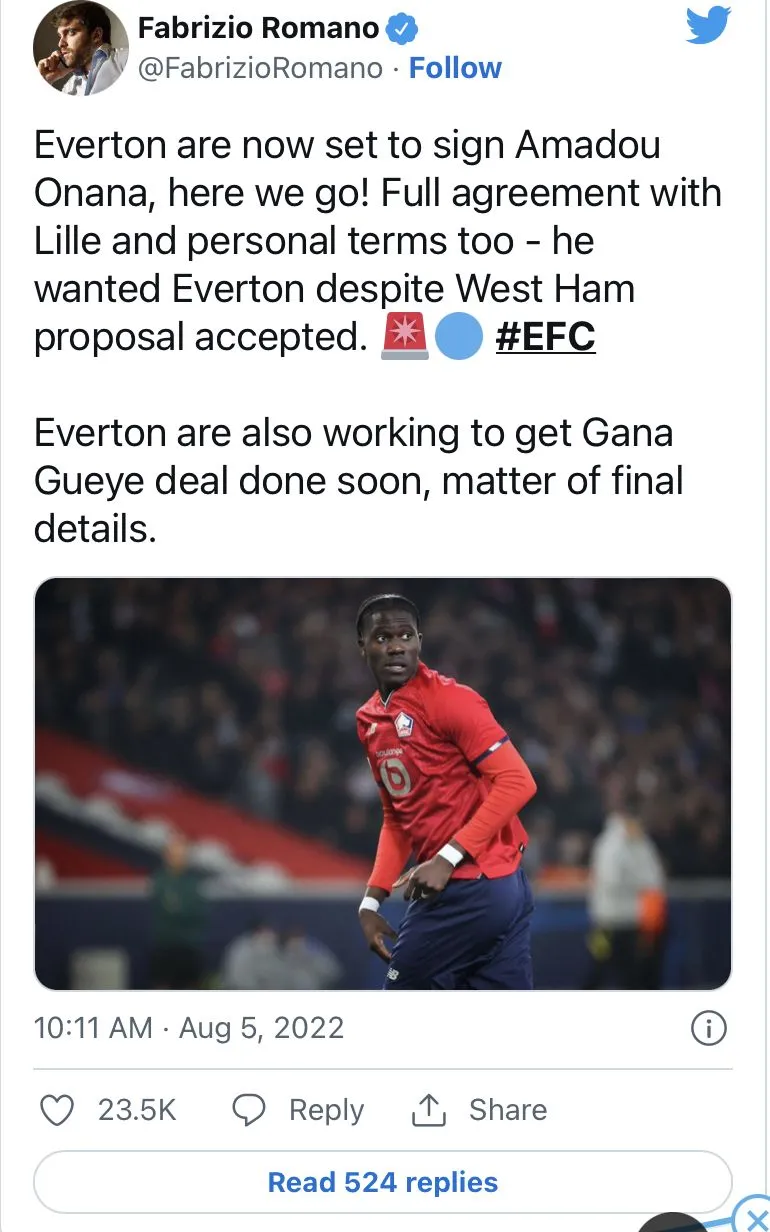Click the Gana Gueye deal paragraph
This screenshot has width=770, height=1232.
357,481
